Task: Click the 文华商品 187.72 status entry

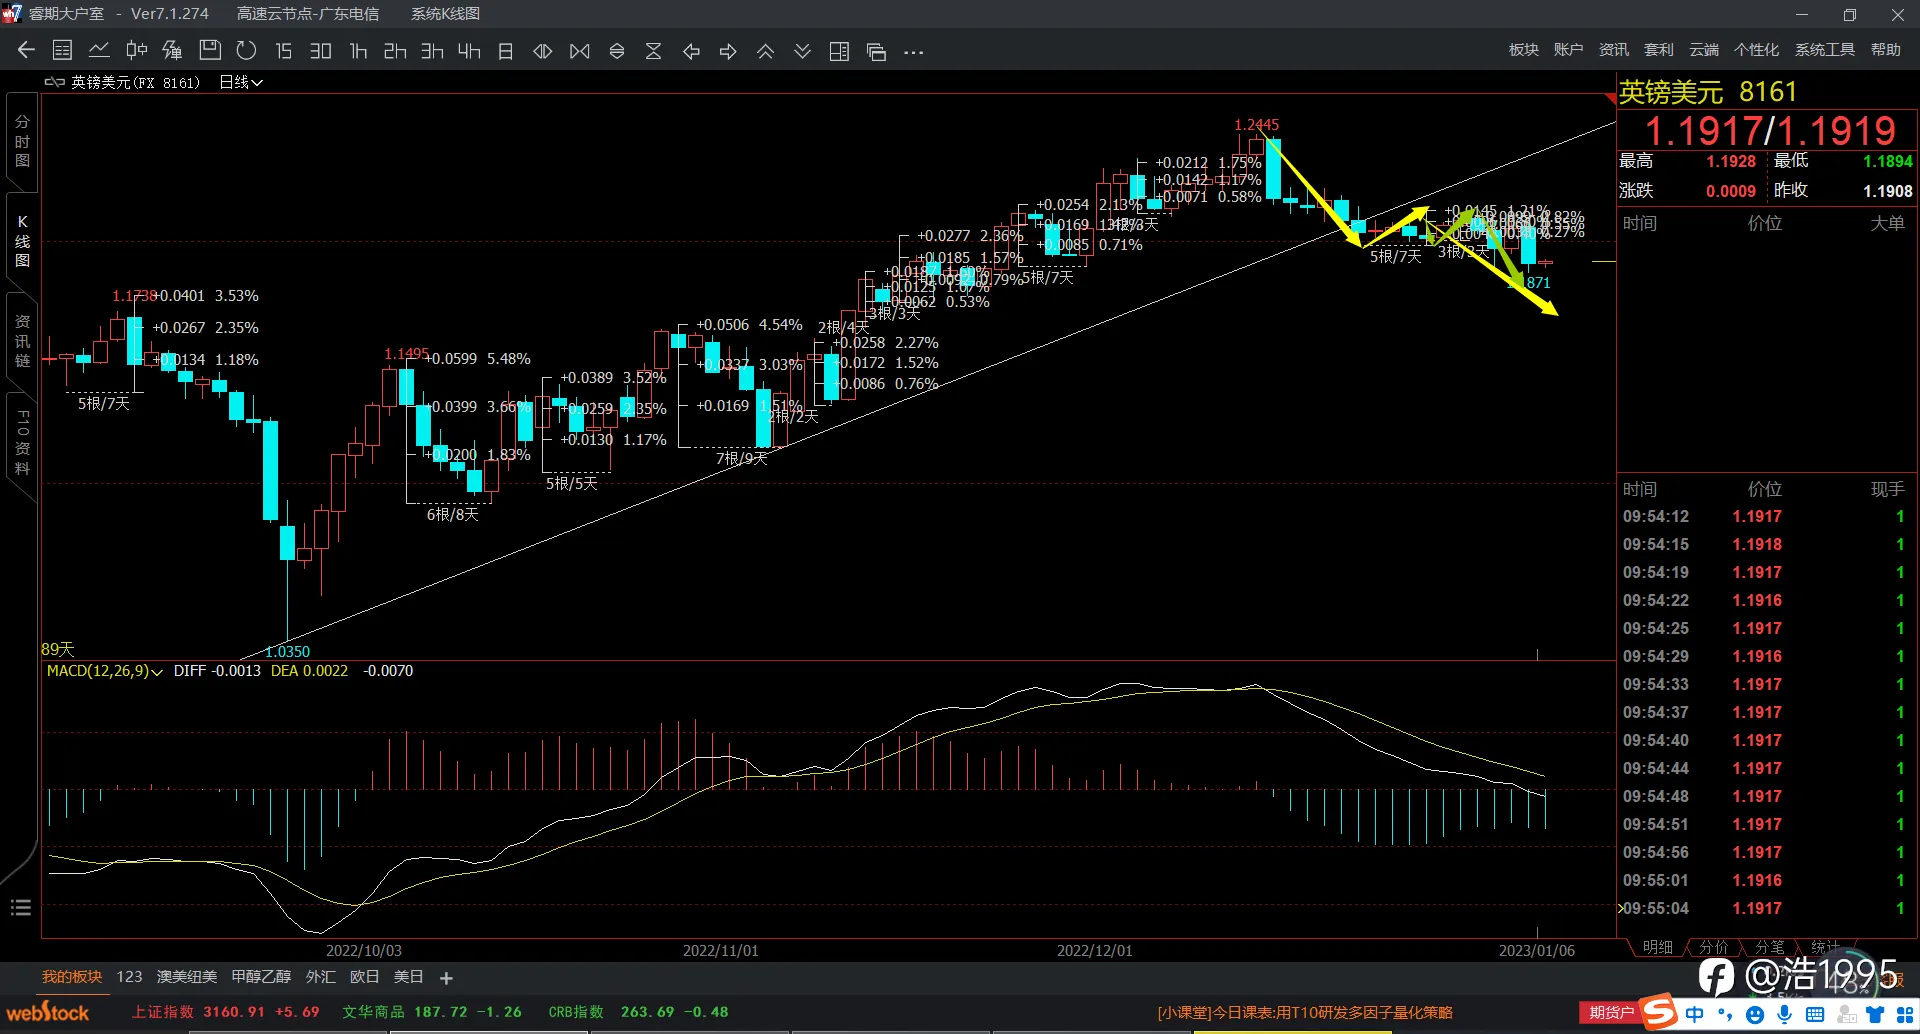Action: [432, 1012]
